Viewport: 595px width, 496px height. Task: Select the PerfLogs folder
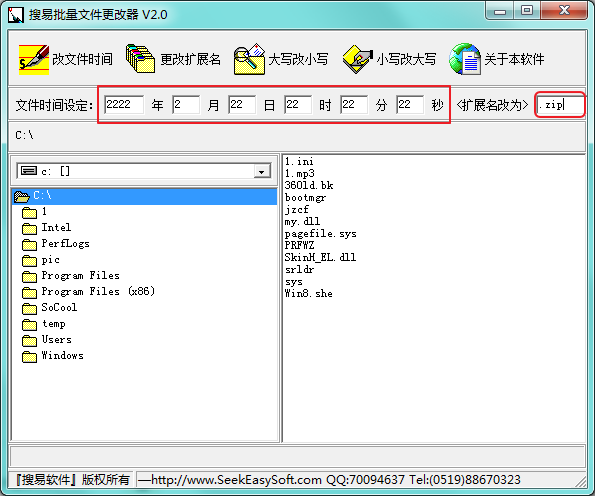65,244
